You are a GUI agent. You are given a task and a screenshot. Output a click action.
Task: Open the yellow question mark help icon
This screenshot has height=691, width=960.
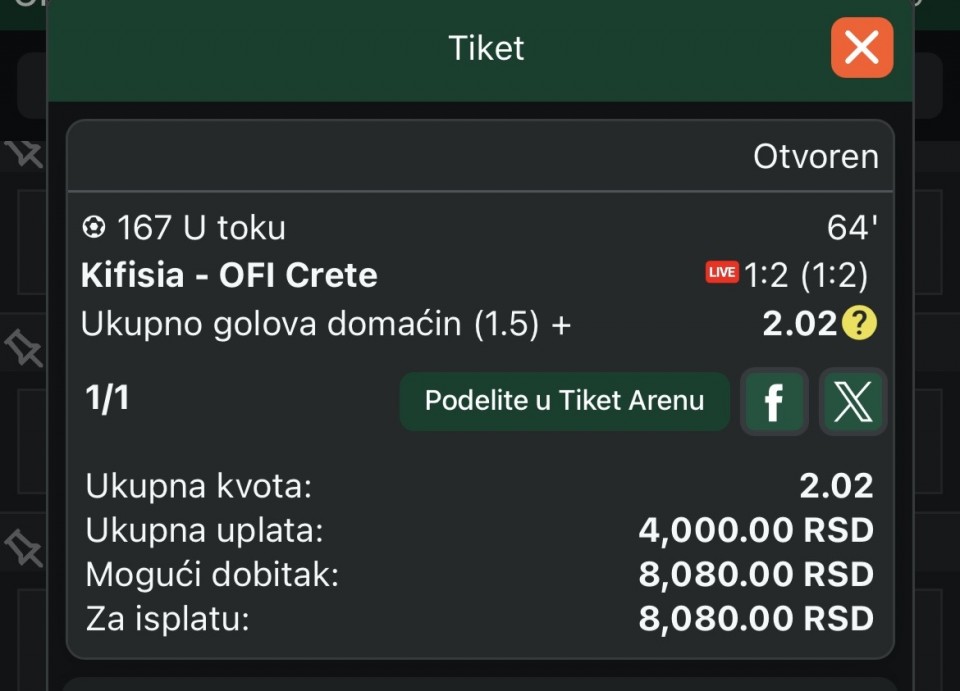coord(858,323)
